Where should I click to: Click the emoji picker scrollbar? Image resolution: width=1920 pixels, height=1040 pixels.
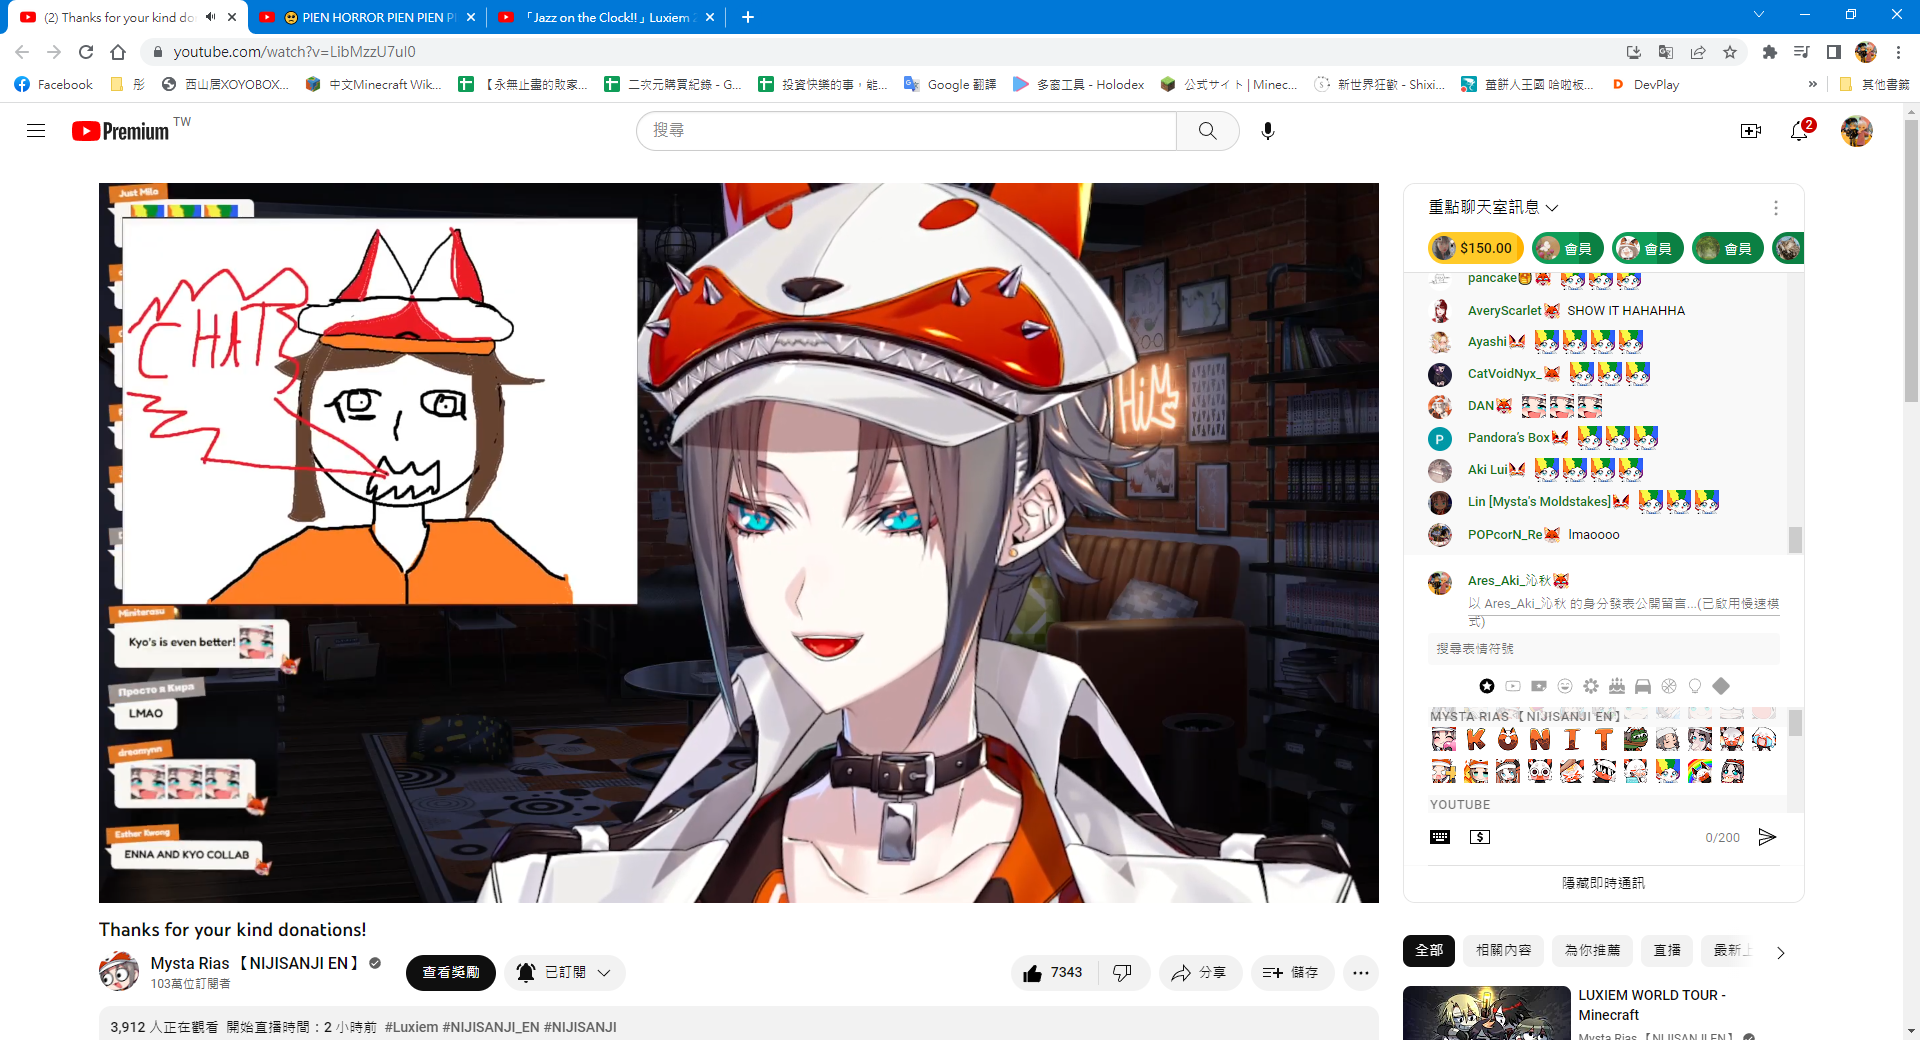tap(1795, 723)
